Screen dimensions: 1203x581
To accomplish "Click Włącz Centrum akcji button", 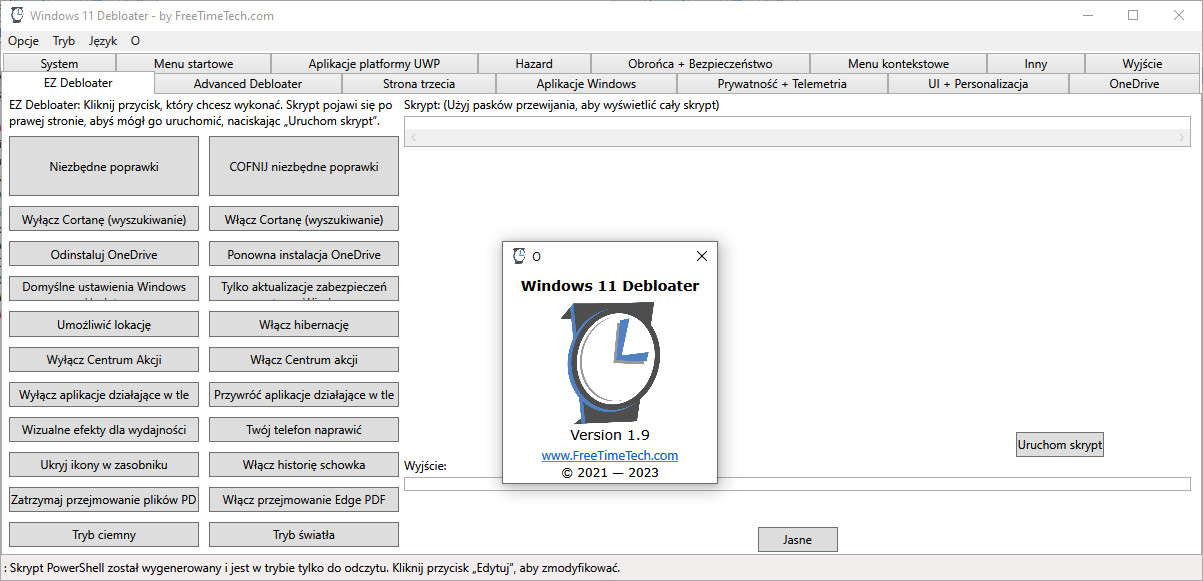I will point(304,359).
